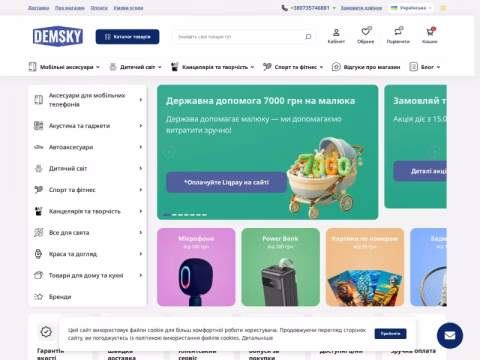The image size is (480, 360).
Task: Click the sidebar Товари для дому та кухні icon
Action: click(x=39, y=275)
